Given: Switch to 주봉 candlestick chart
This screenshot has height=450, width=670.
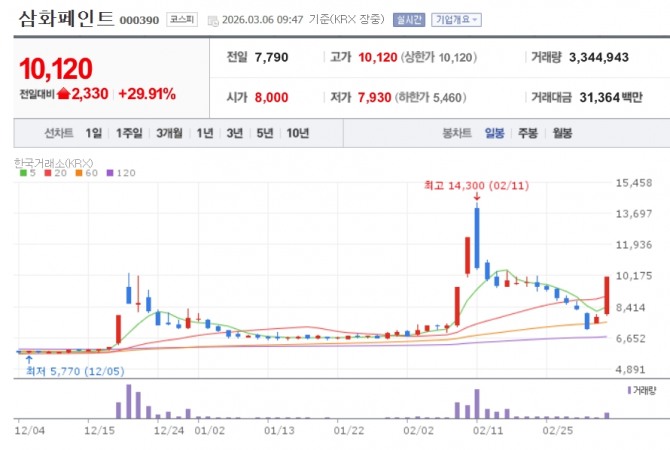Looking at the screenshot, I should click(528, 133).
